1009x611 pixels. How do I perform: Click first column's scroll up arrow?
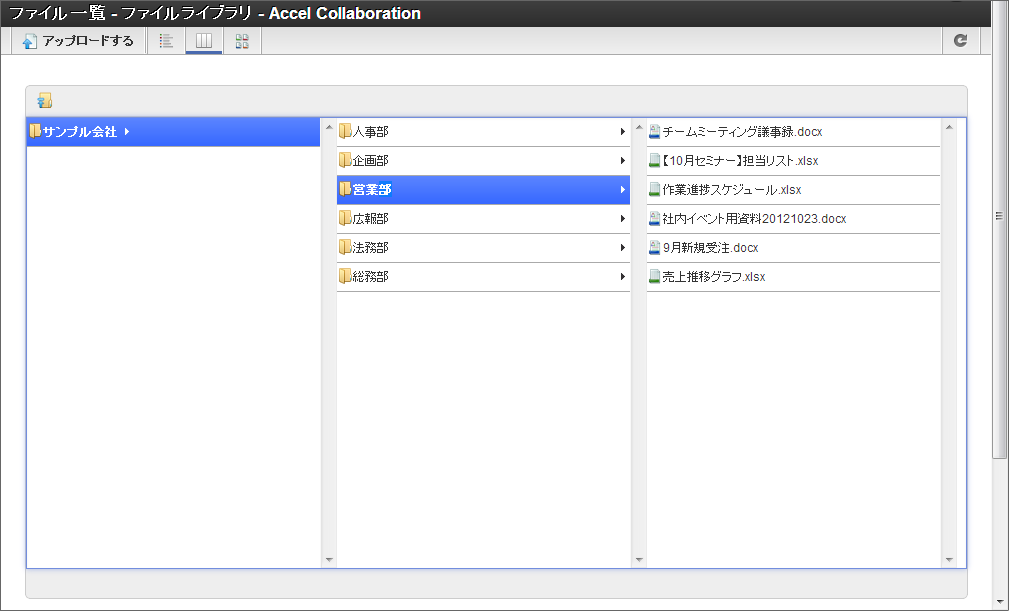point(329,127)
